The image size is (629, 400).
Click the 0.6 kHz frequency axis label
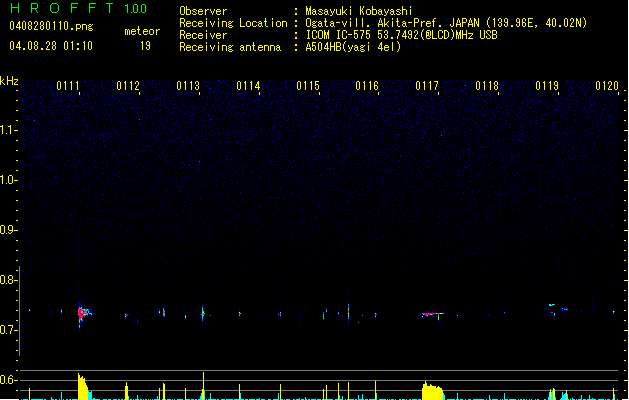pyautogui.click(x=8, y=380)
